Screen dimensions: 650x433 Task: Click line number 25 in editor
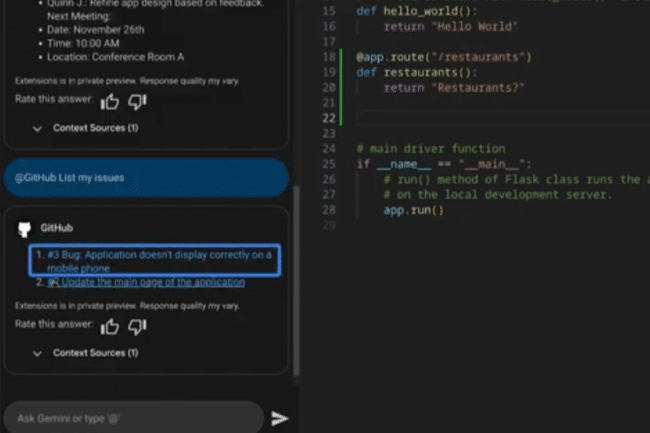(329, 164)
